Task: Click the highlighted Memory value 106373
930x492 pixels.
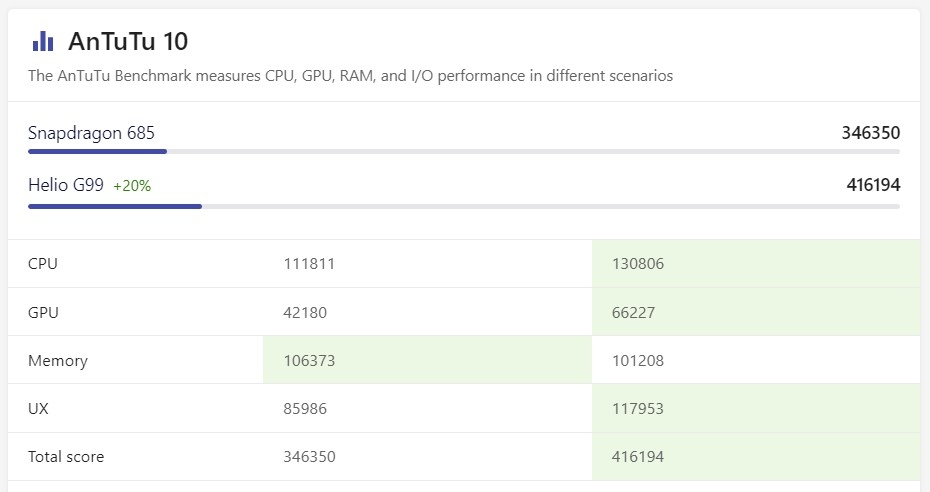Action: [x=309, y=360]
